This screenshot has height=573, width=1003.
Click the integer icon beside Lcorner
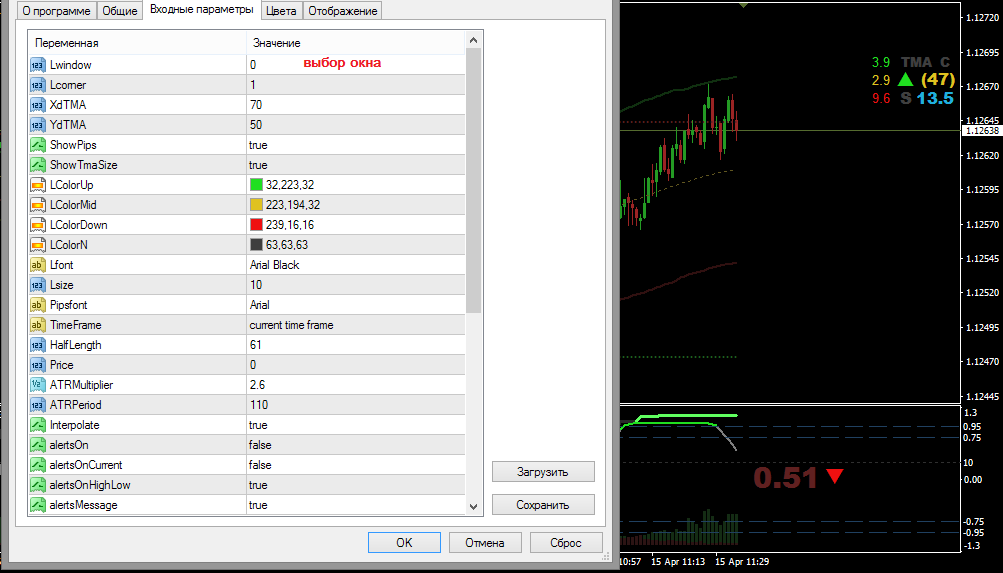coord(38,84)
